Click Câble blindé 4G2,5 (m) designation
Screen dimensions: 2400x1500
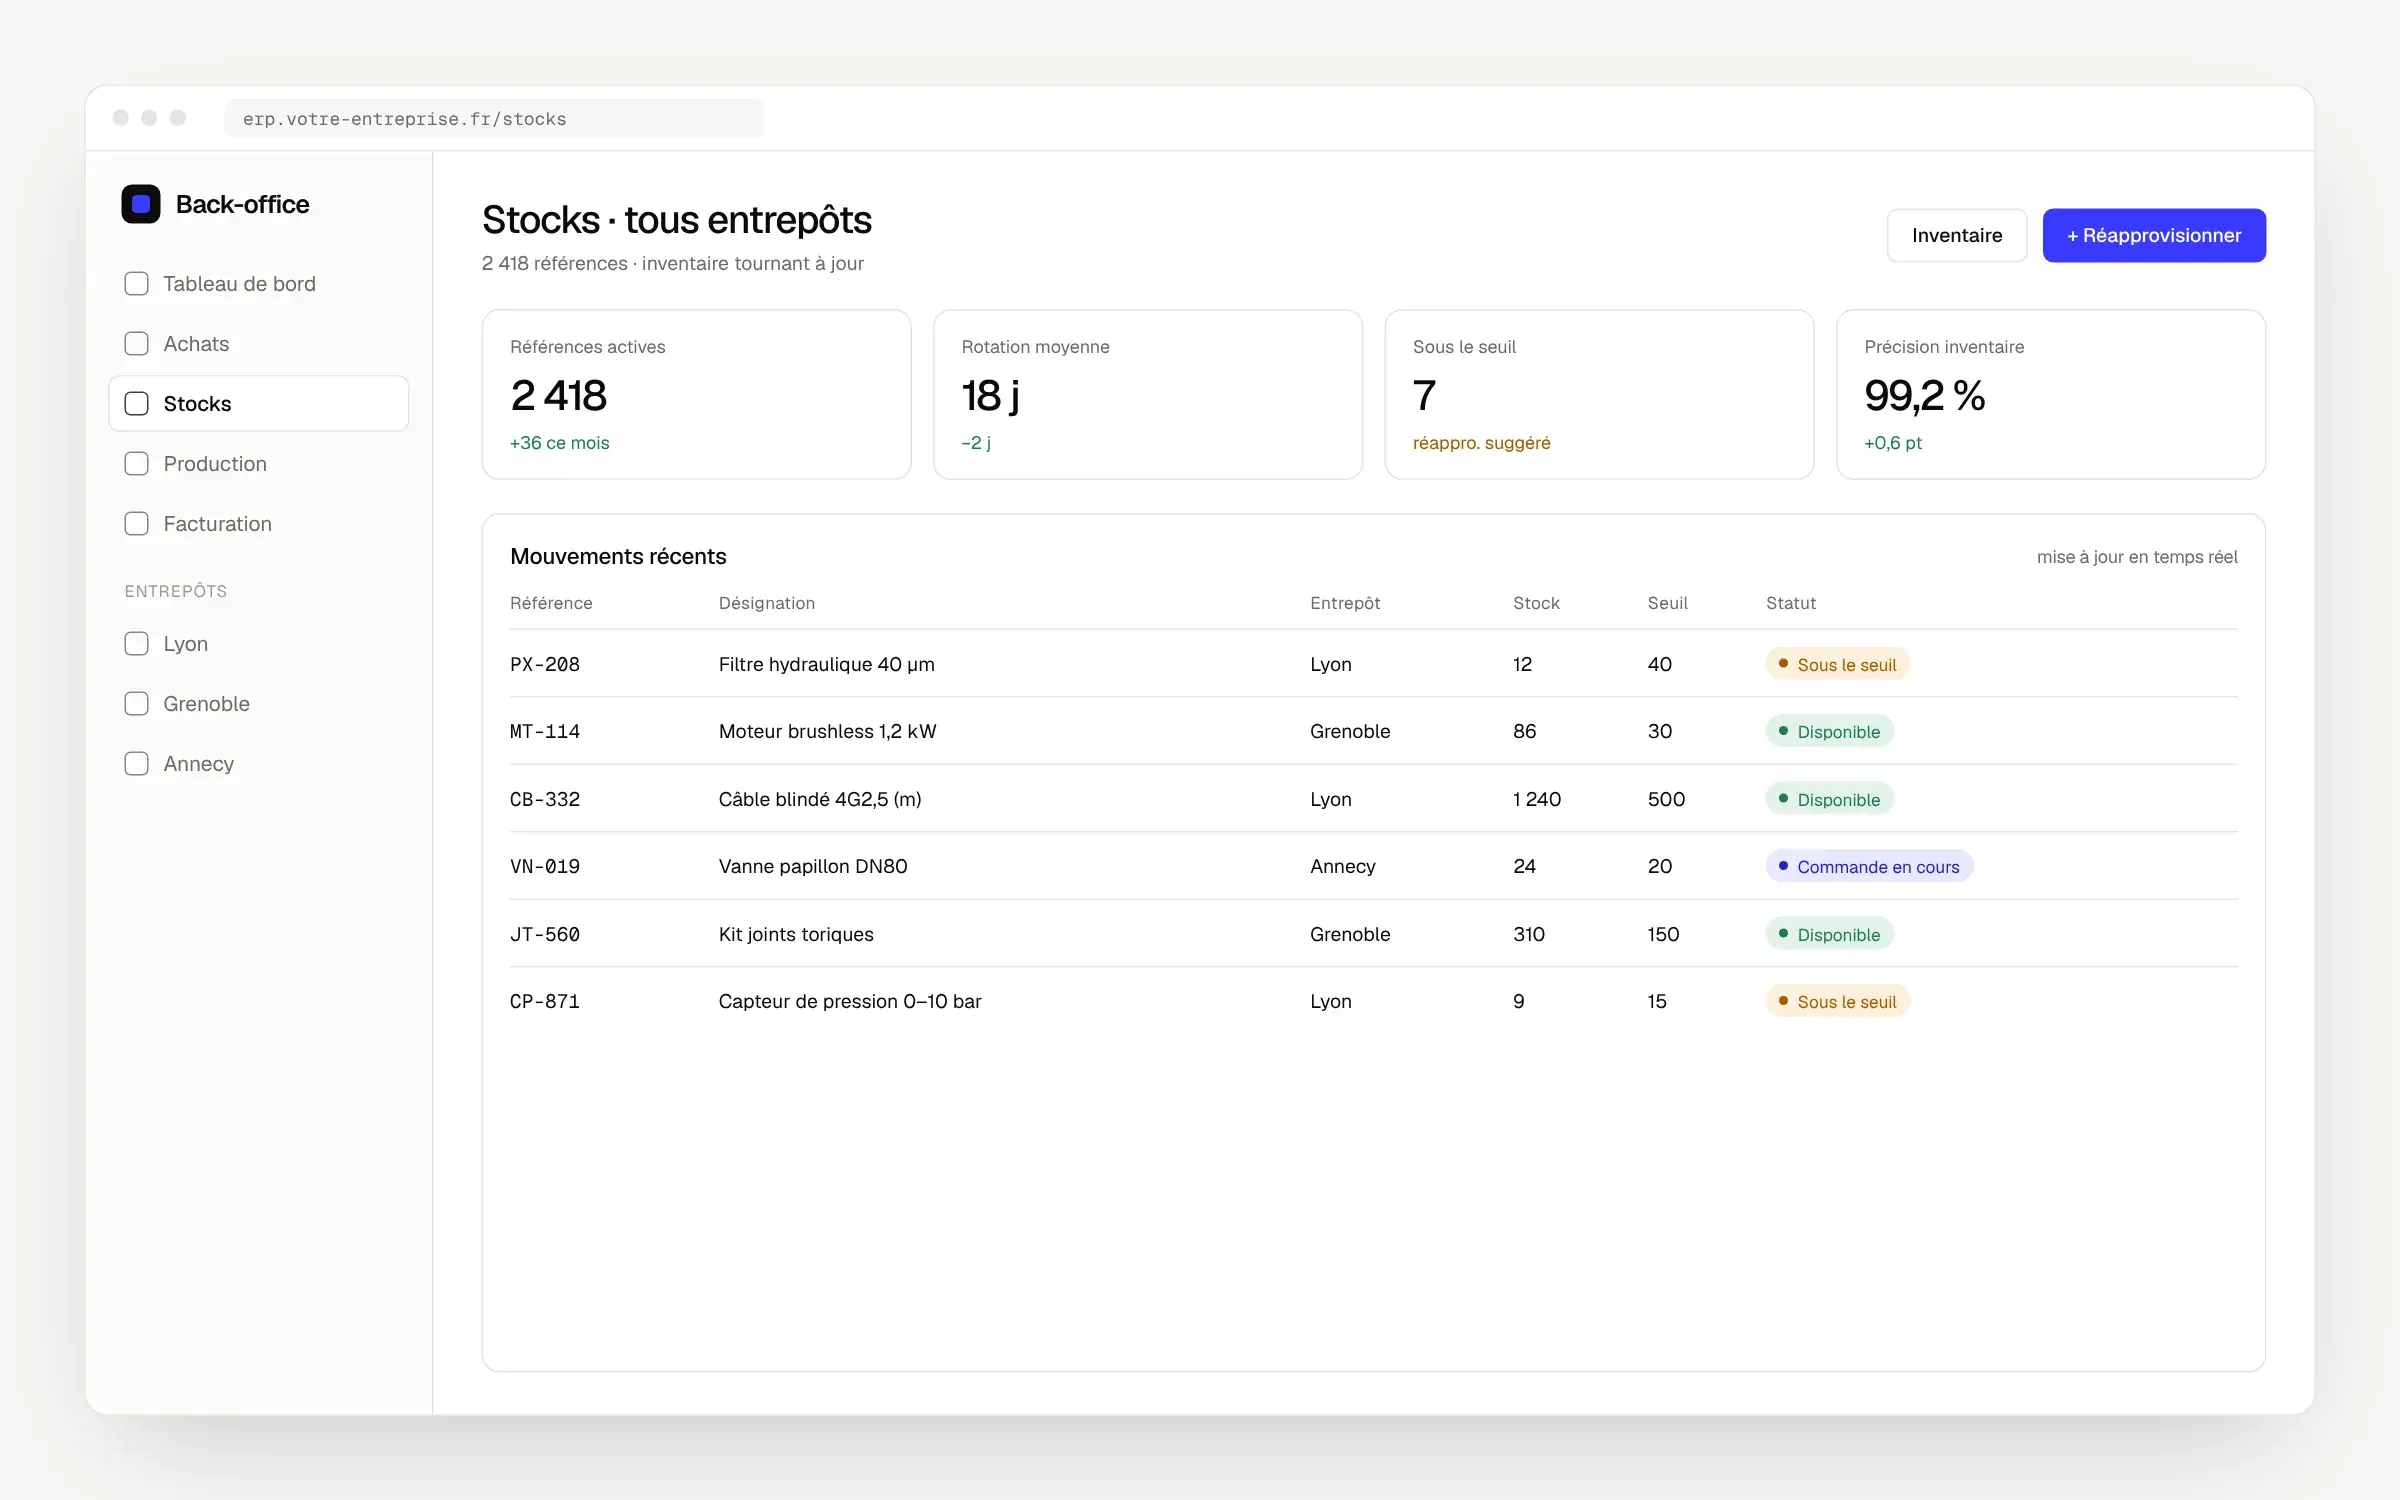click(820, 799)
